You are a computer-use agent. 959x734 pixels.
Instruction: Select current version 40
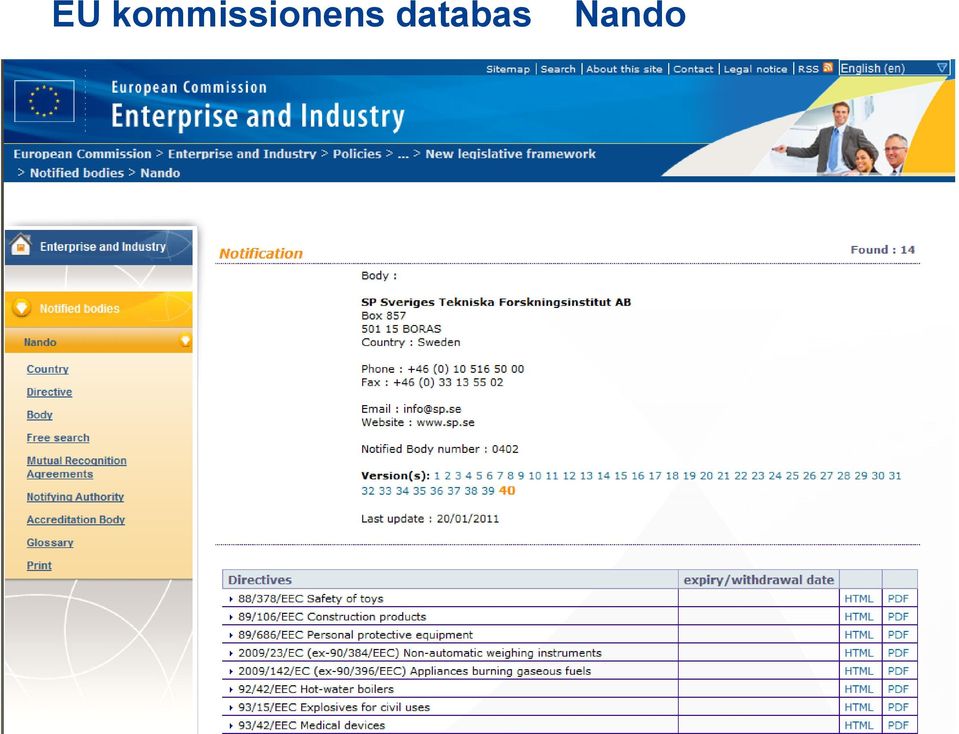coord(507,491)
